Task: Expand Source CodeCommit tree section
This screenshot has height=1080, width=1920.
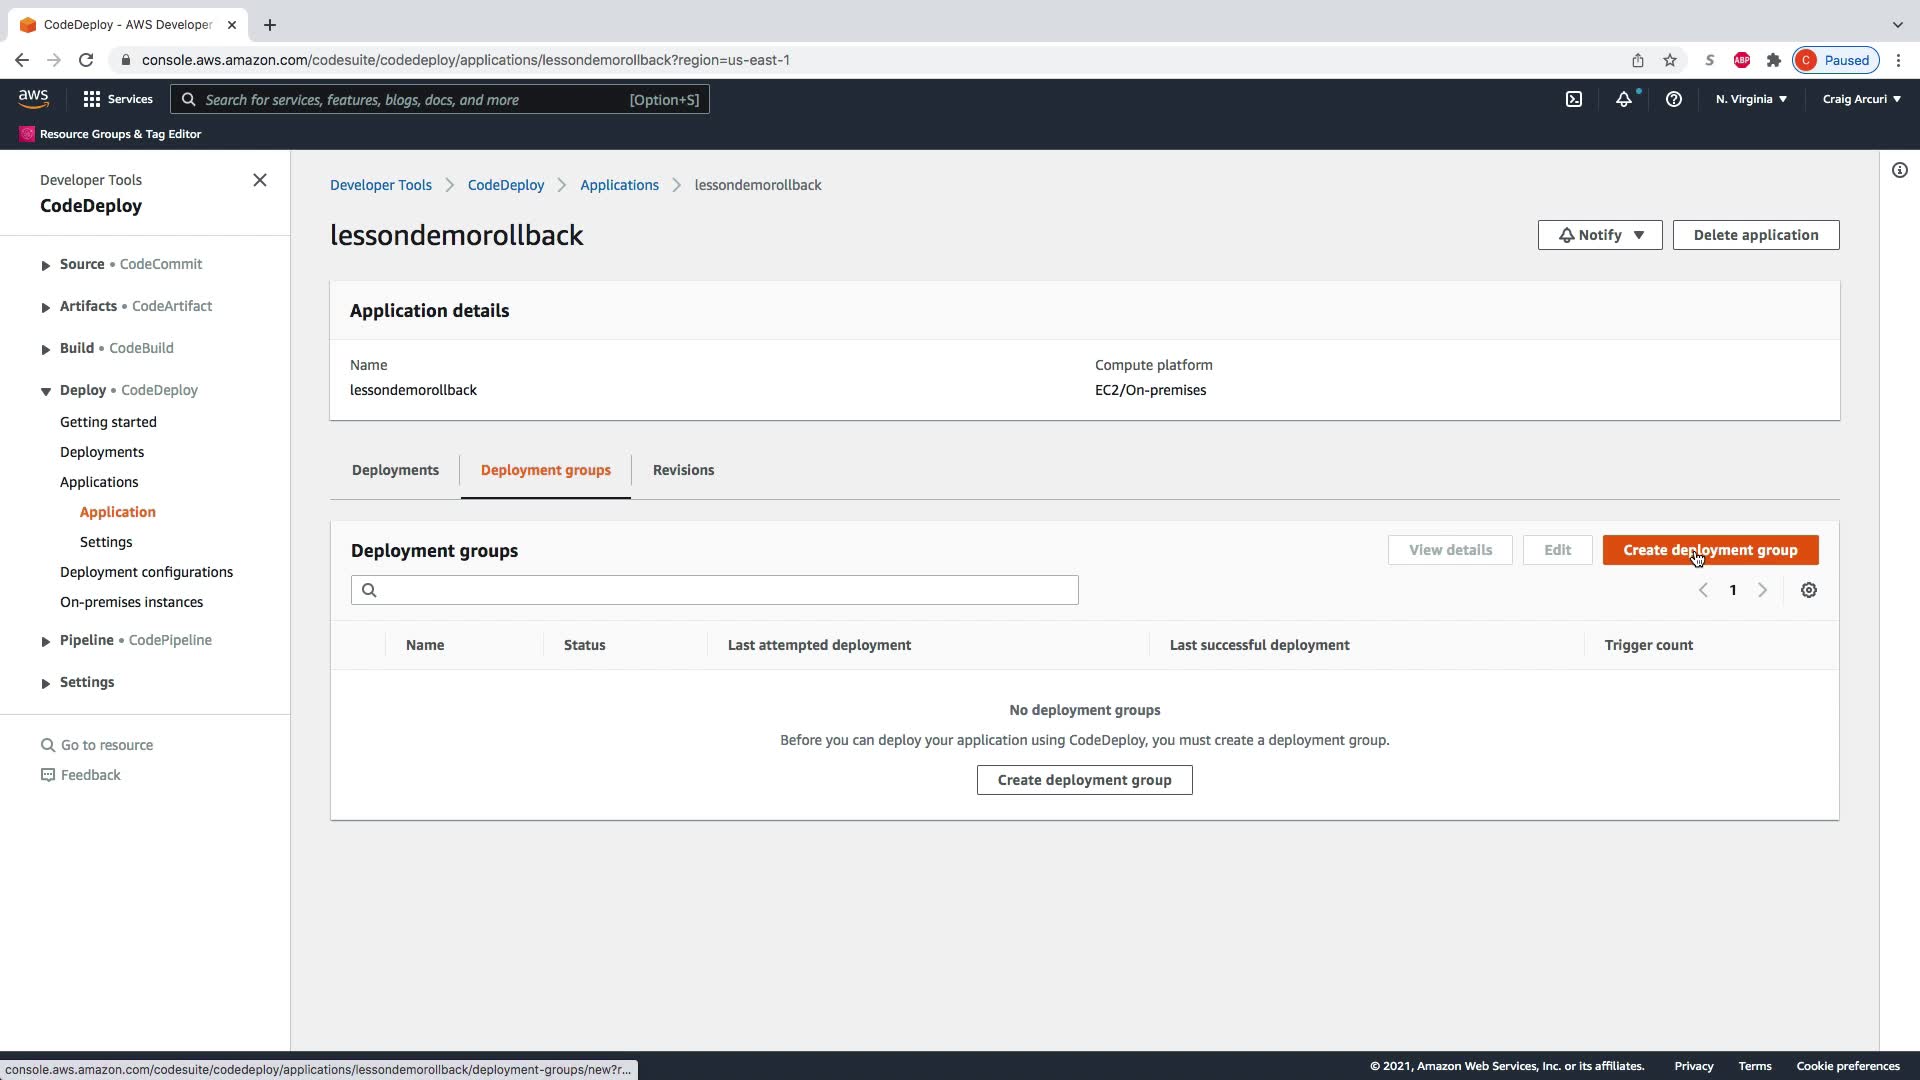Action: pyautogui.click(x=46, y=265)
